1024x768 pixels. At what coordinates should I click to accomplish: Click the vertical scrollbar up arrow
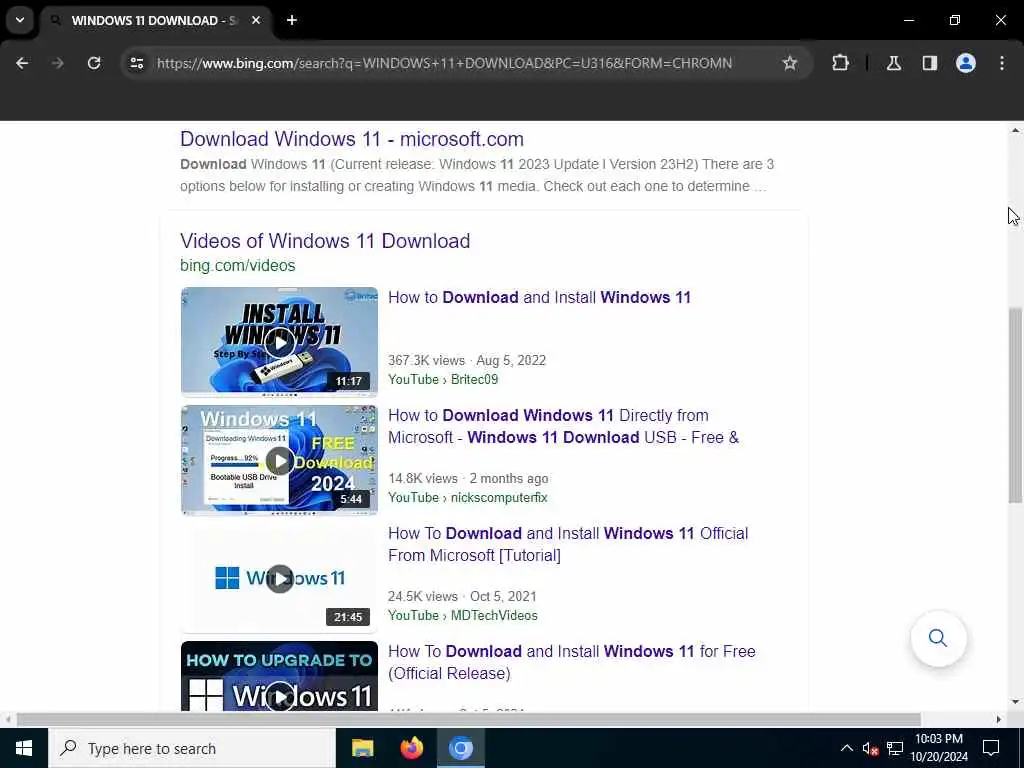(x=1015, y=131)
